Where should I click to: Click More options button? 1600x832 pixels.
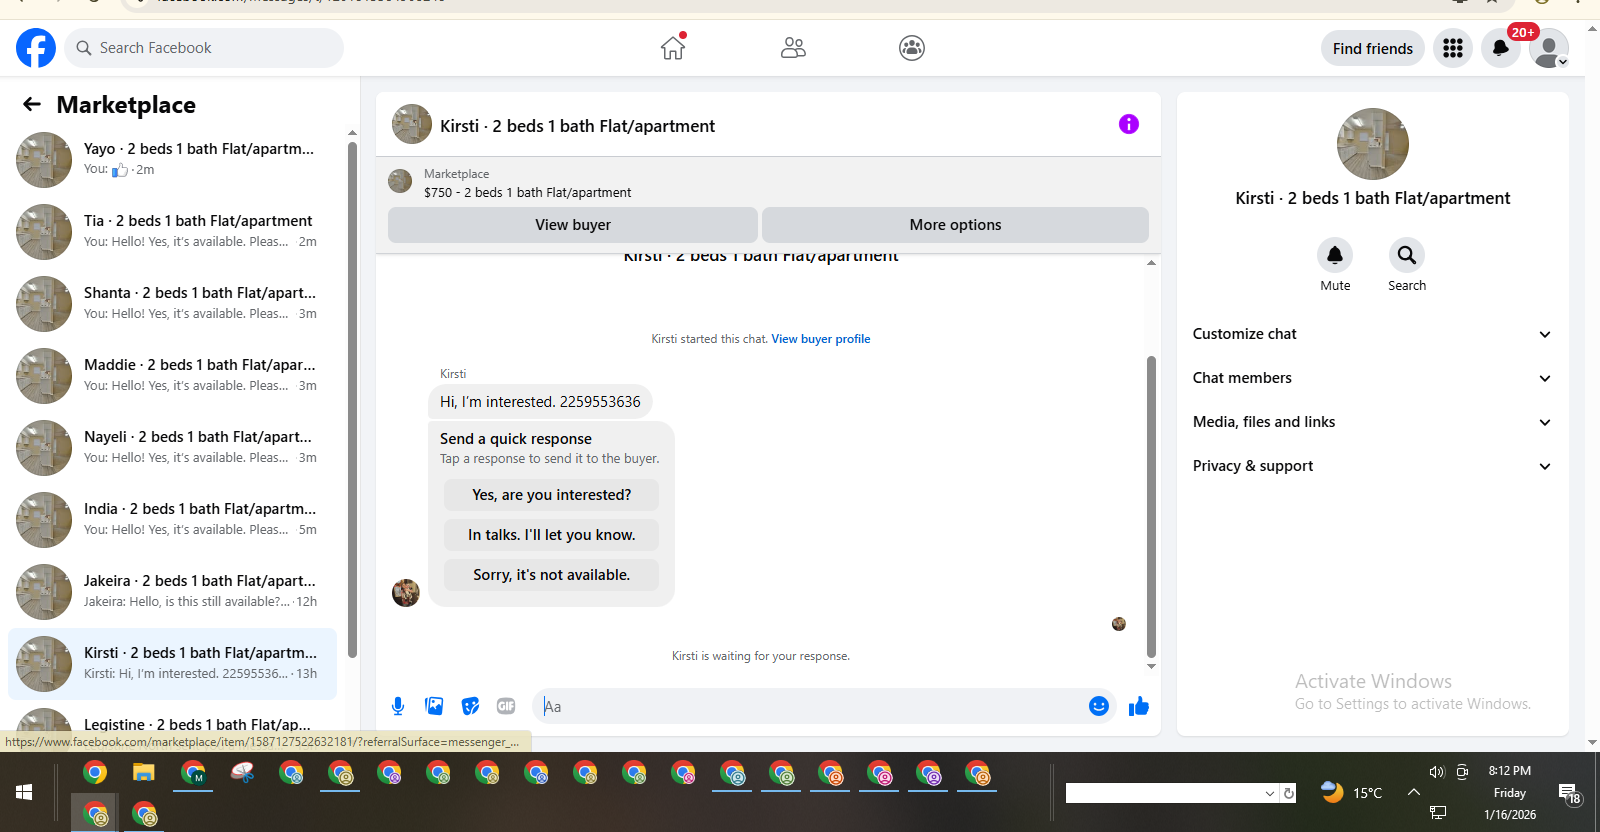point(955,225)
